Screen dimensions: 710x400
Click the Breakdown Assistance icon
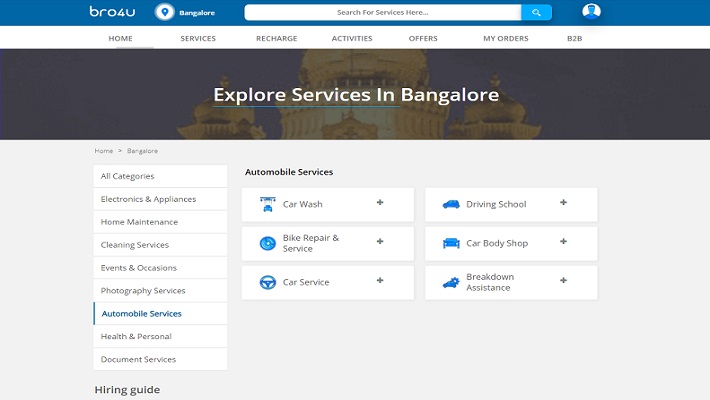click(451, 282)
